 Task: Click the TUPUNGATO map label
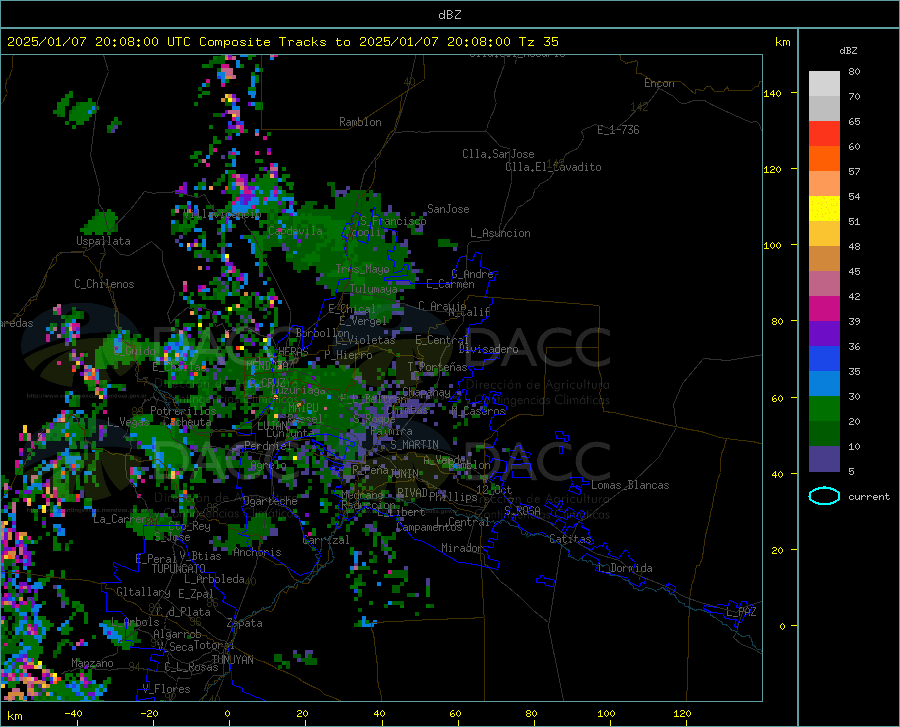pyautogui.click(x=179, y=569)
